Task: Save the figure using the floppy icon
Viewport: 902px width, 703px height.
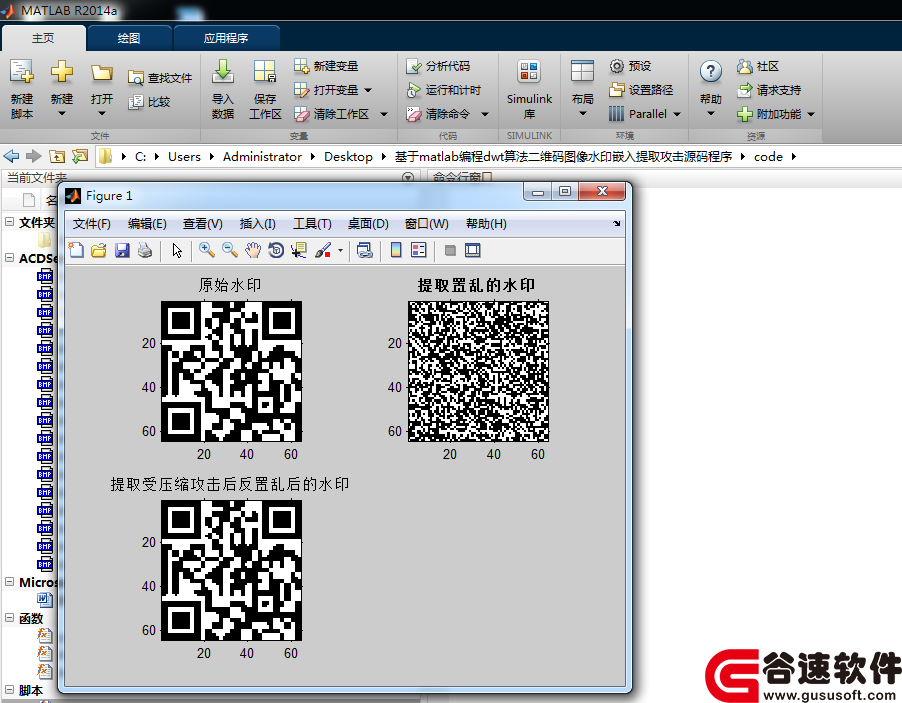Action: pos(122,250)
